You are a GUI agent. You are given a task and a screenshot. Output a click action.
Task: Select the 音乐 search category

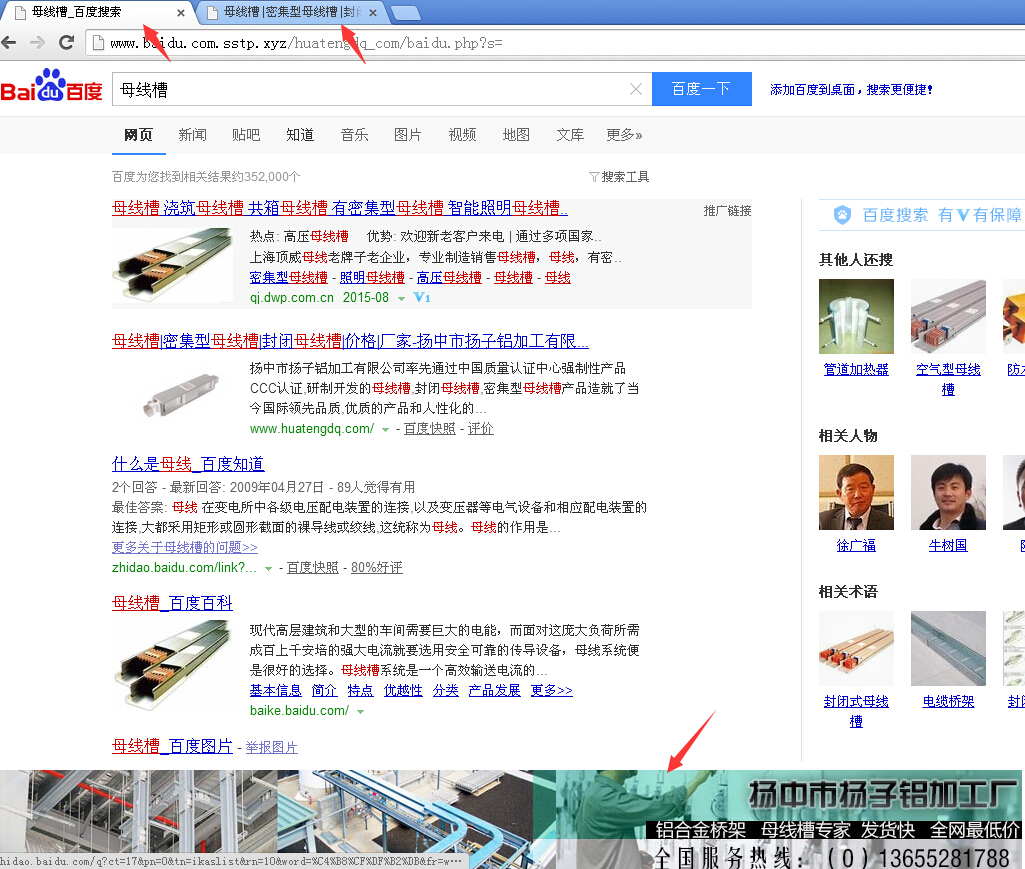(354, 135)
